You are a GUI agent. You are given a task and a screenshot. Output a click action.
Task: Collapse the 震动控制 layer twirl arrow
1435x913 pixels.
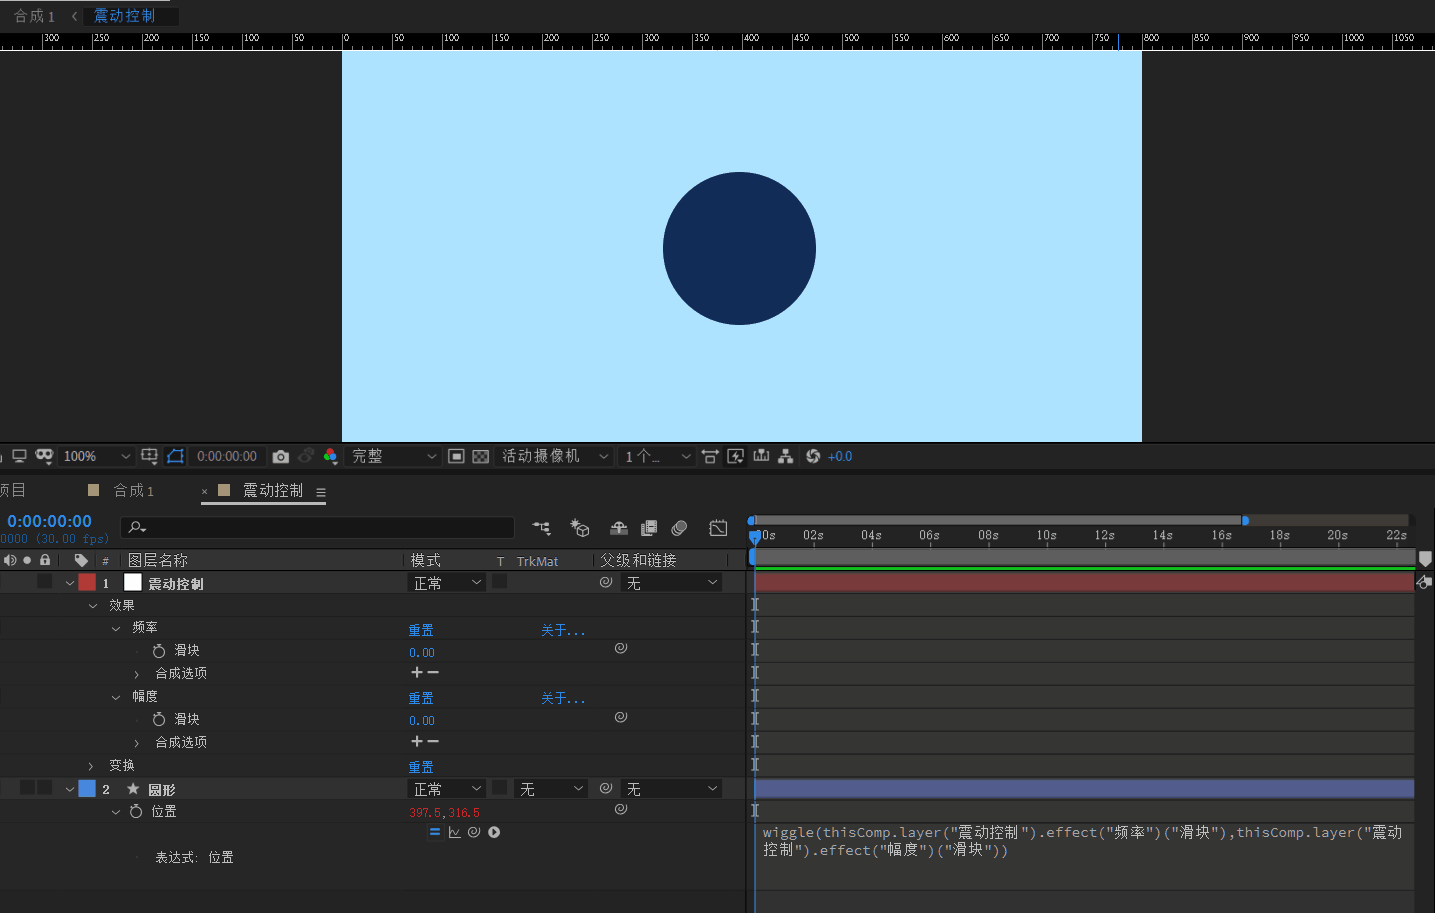coord(70,583)
